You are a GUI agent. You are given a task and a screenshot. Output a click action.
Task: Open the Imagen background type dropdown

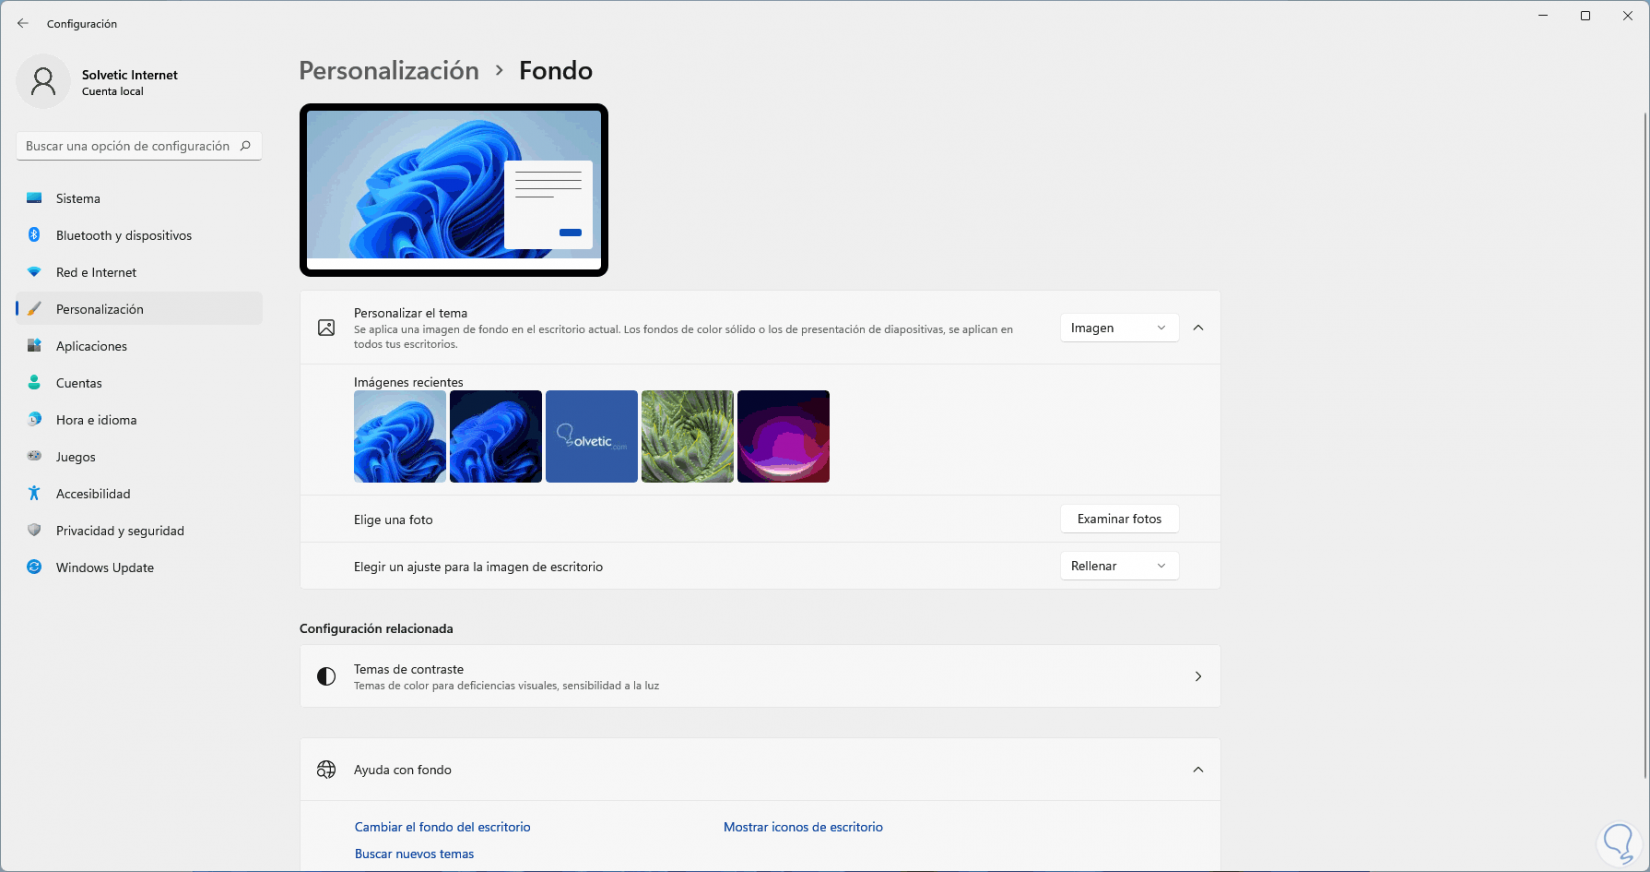tap(1119, 328)
